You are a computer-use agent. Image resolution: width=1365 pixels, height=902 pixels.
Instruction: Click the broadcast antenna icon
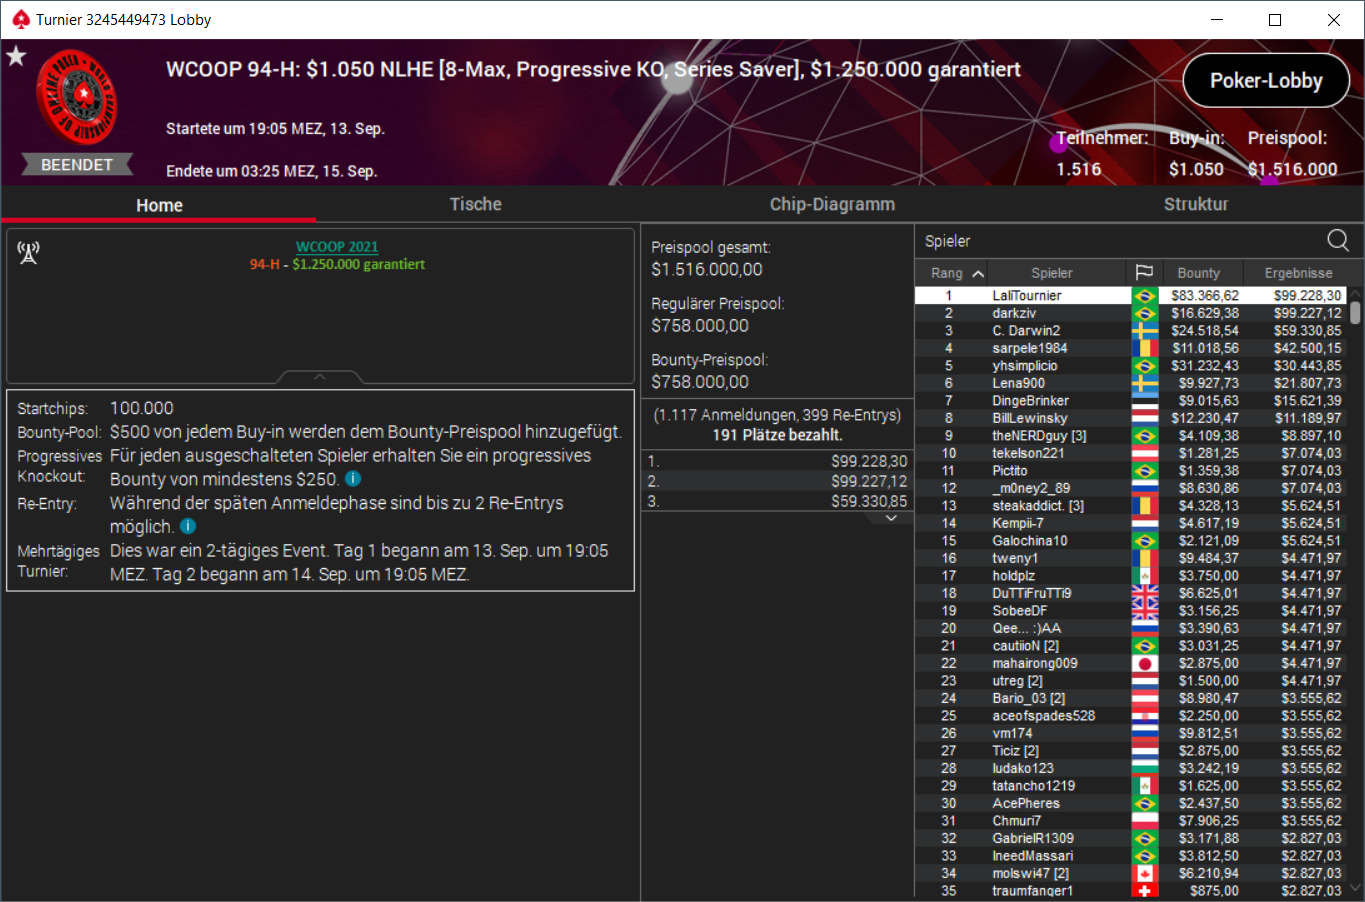(x=28, y=253)
